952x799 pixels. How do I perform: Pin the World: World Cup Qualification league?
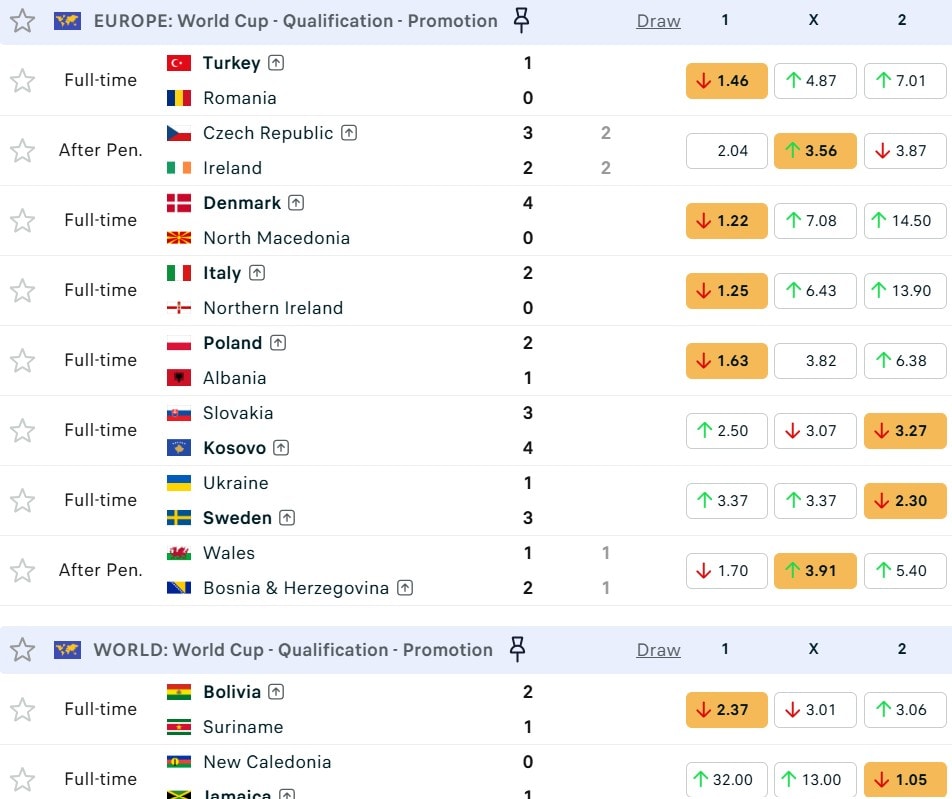pos(517,650)
